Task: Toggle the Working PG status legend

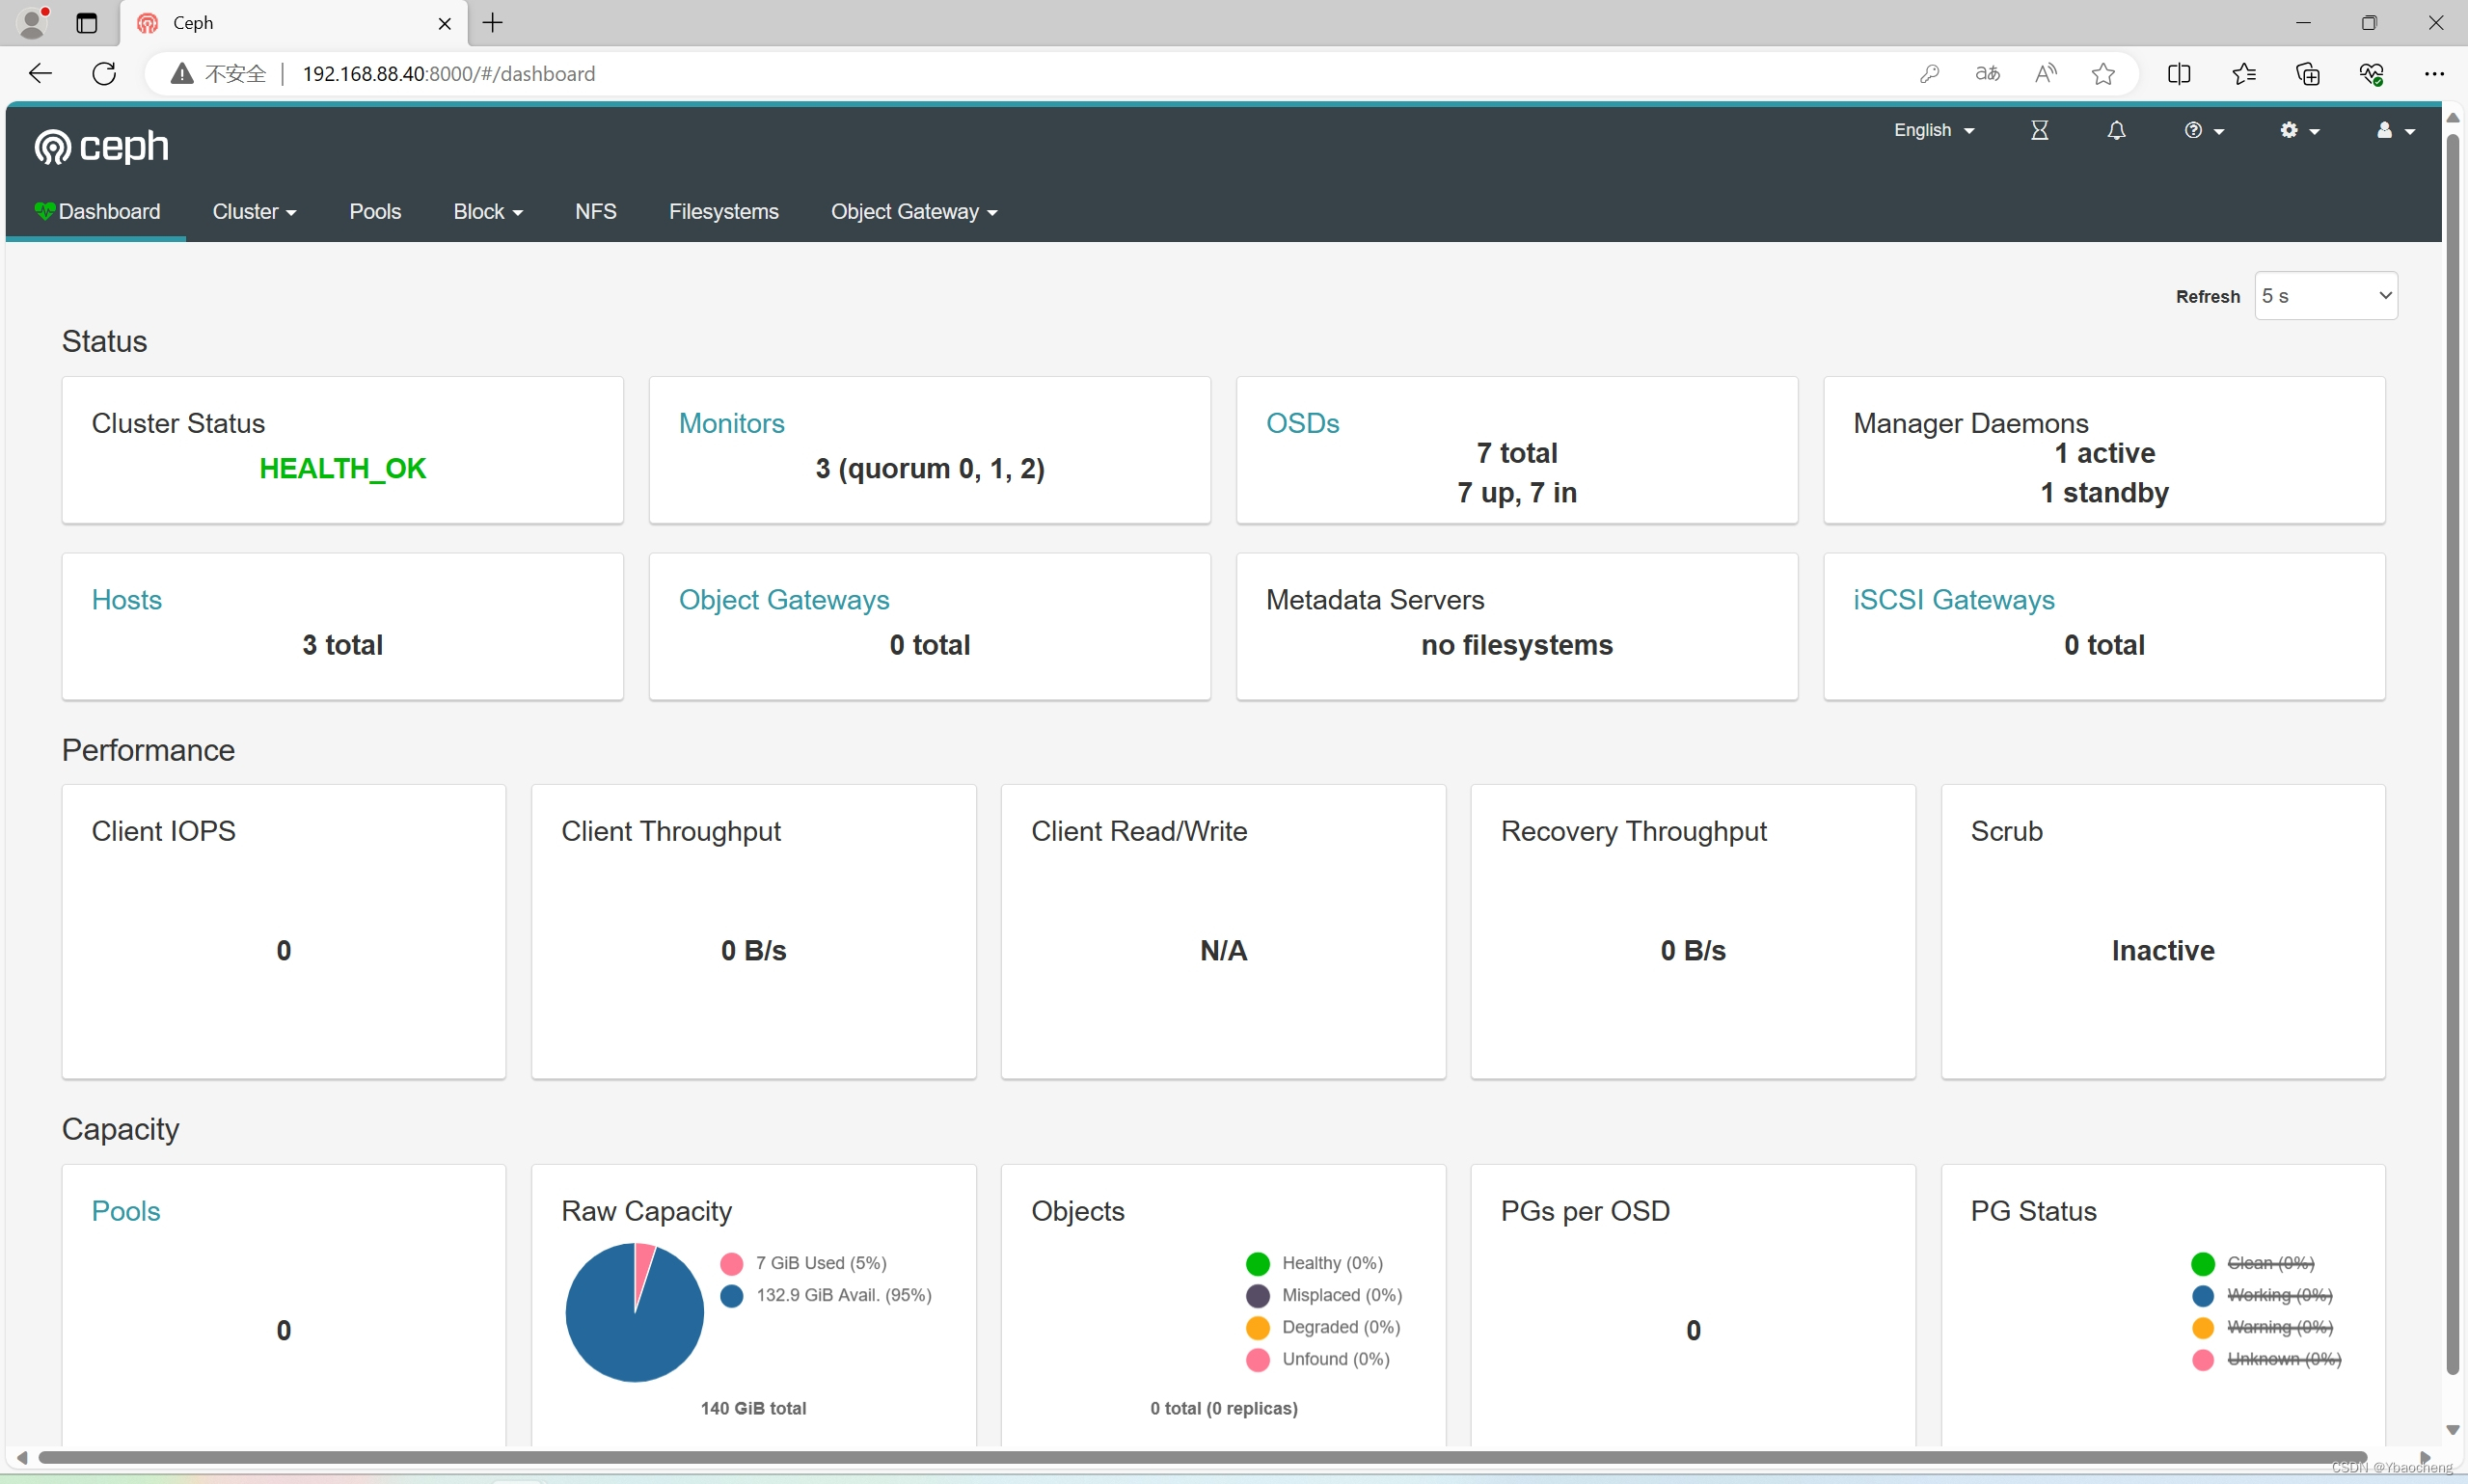Action: tap(2262, 1296)
